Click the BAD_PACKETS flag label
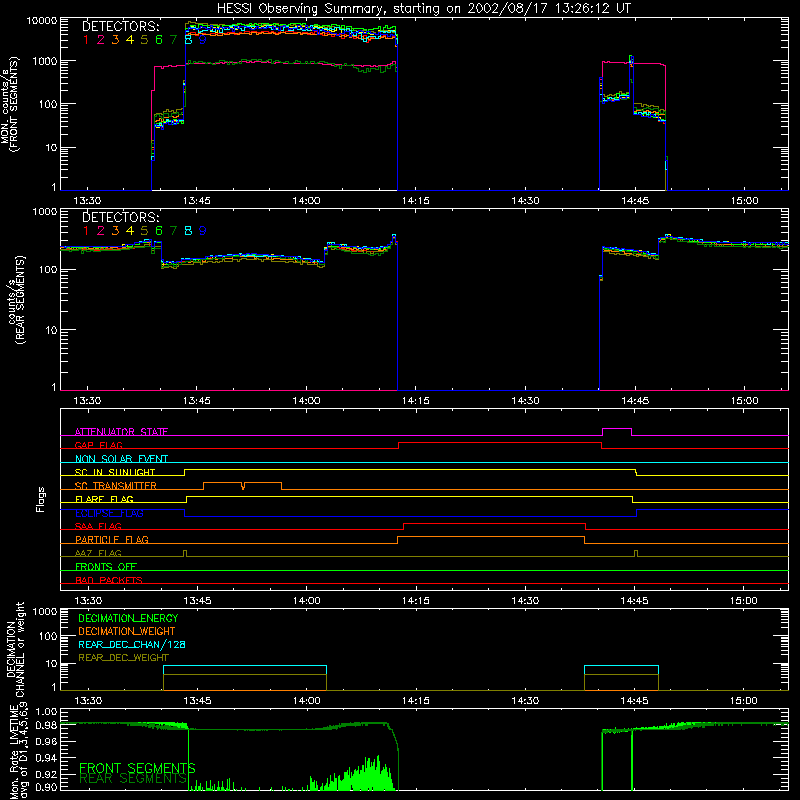Image resolution: width=800 pixels, height=800 pixels. tap(109, 580)
